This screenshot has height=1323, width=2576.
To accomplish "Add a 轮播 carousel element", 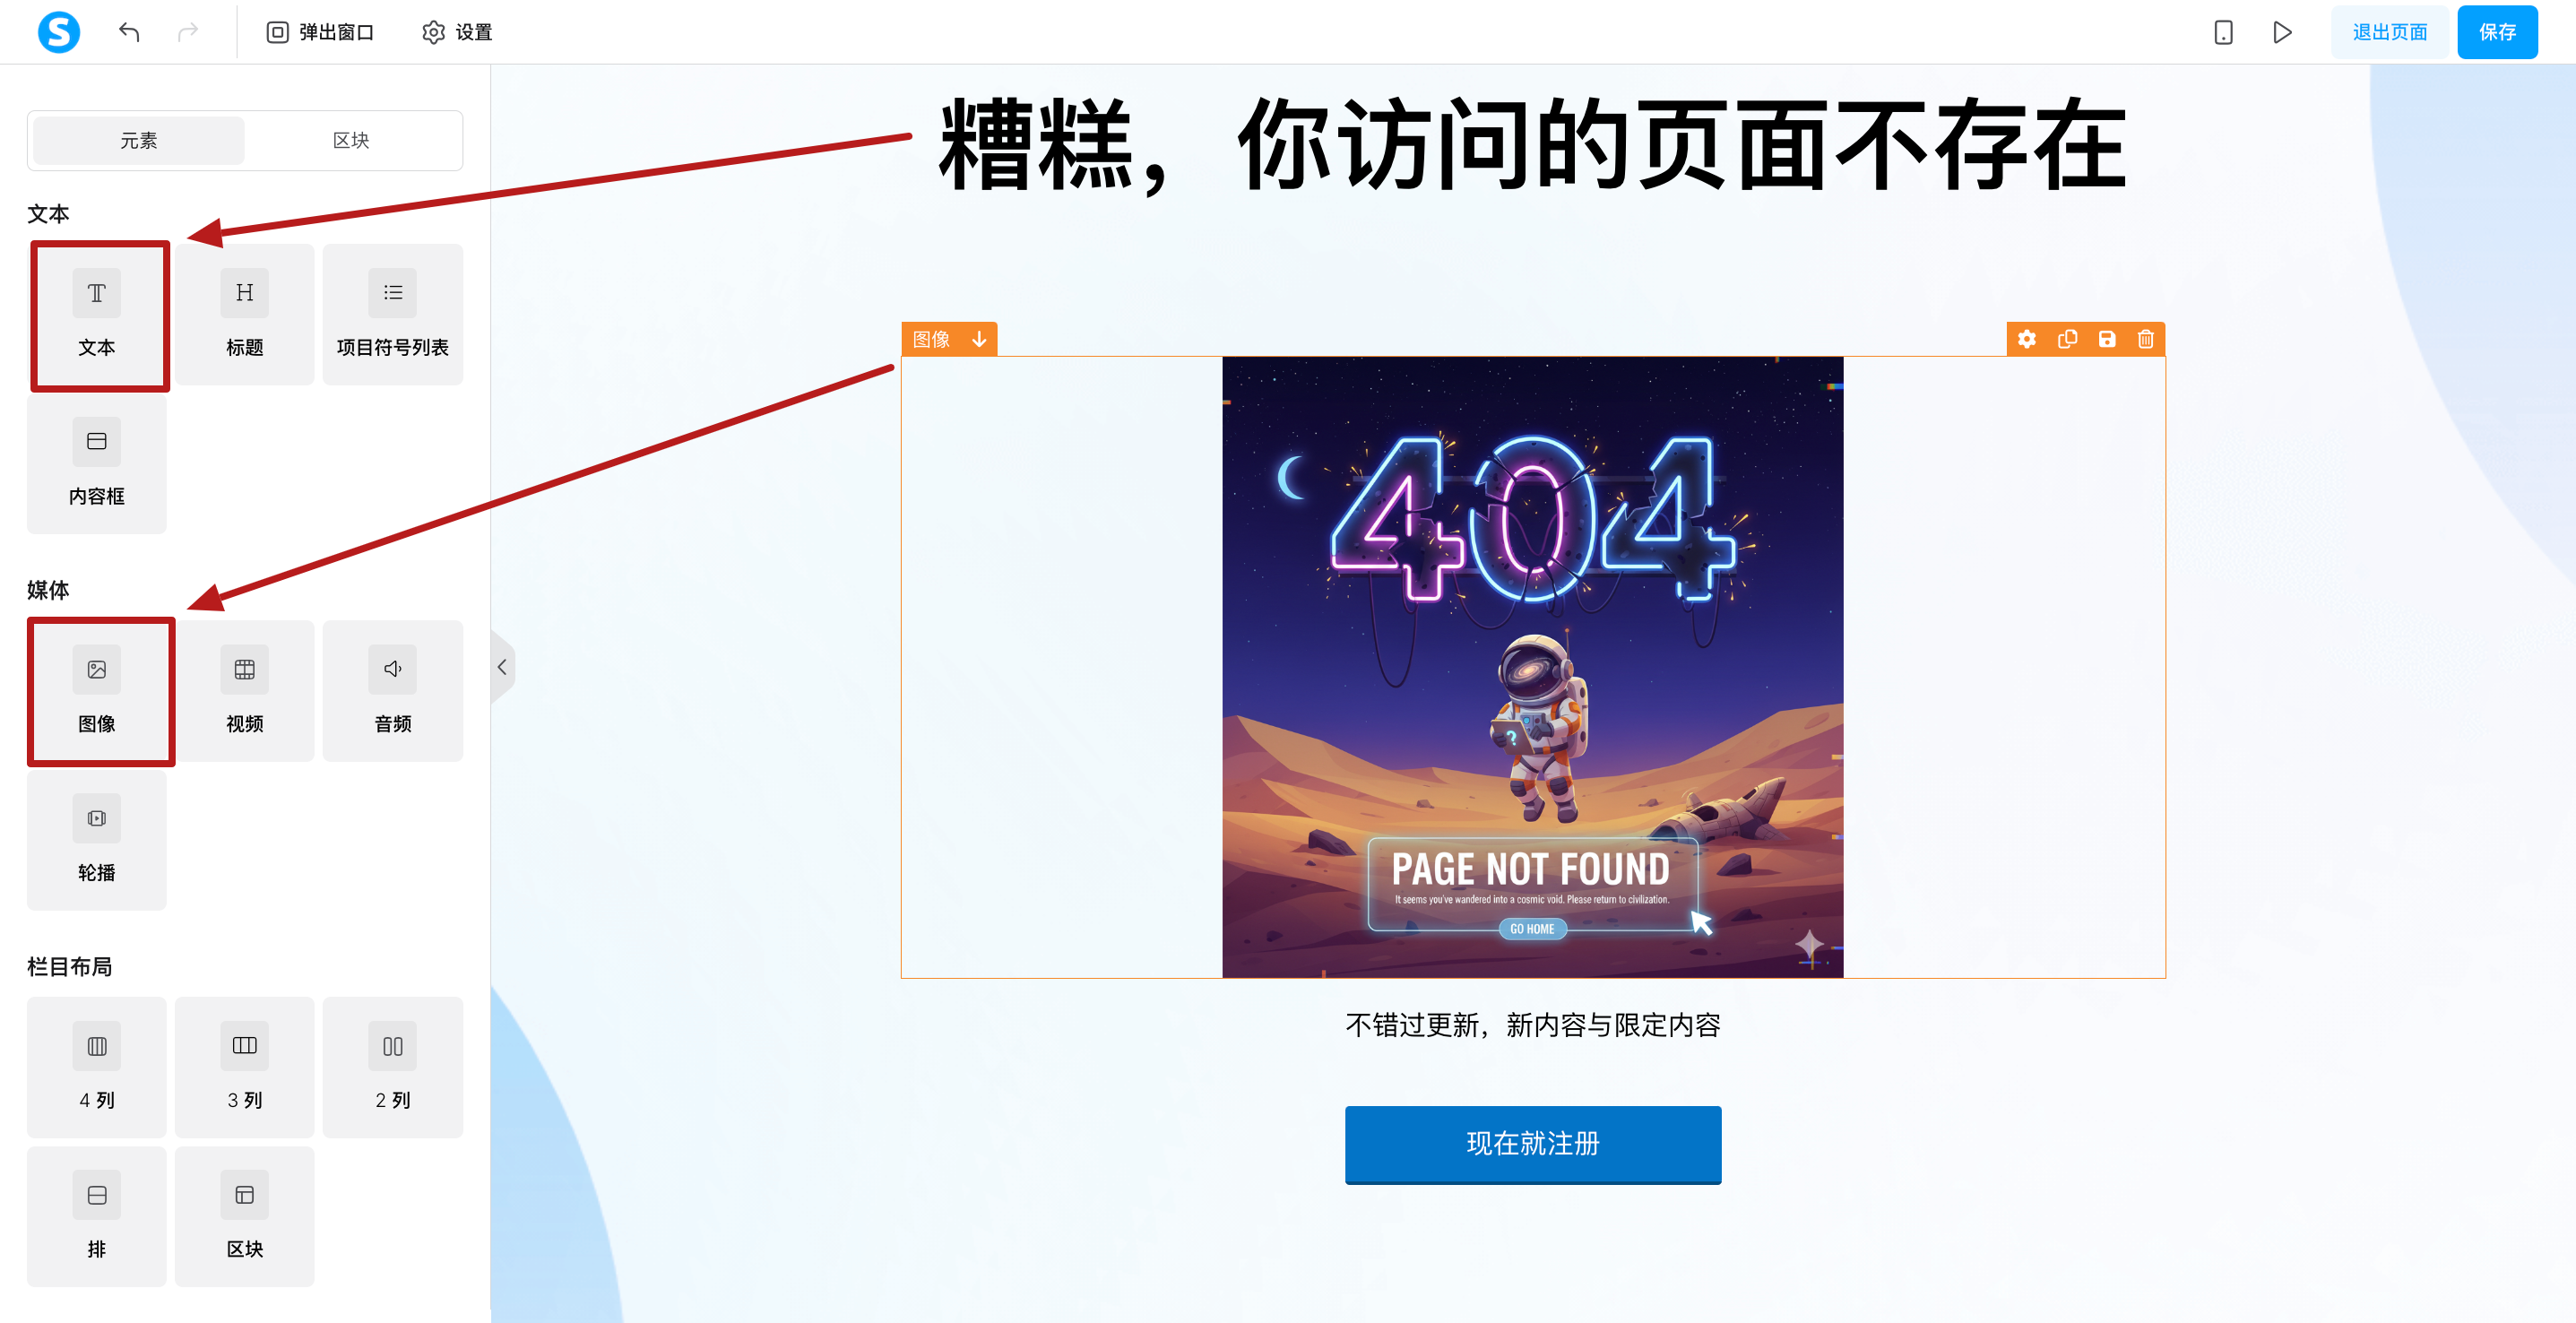I will click(97, 840).
